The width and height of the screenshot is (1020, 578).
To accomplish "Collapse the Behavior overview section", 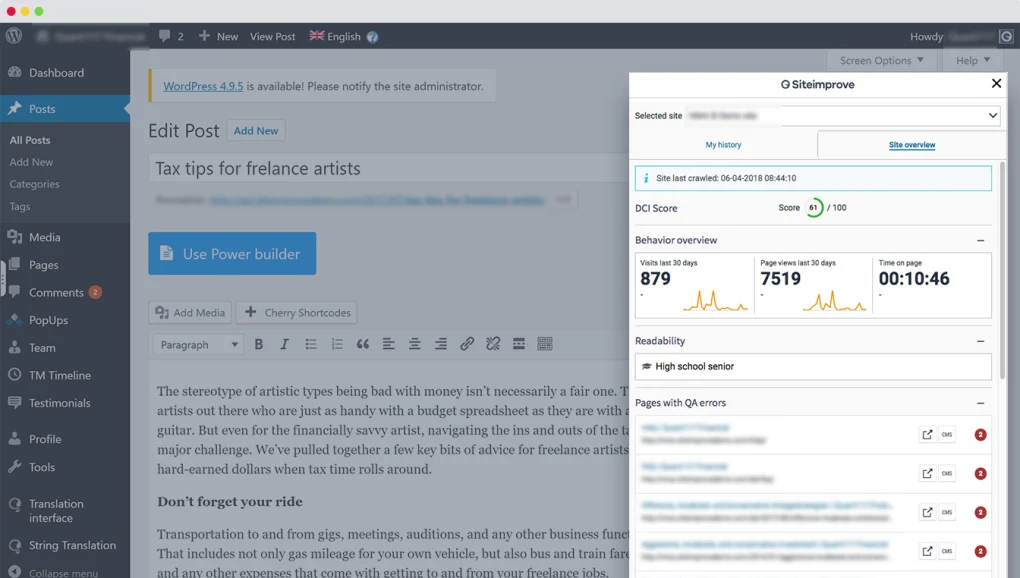I will click(980, 241).
